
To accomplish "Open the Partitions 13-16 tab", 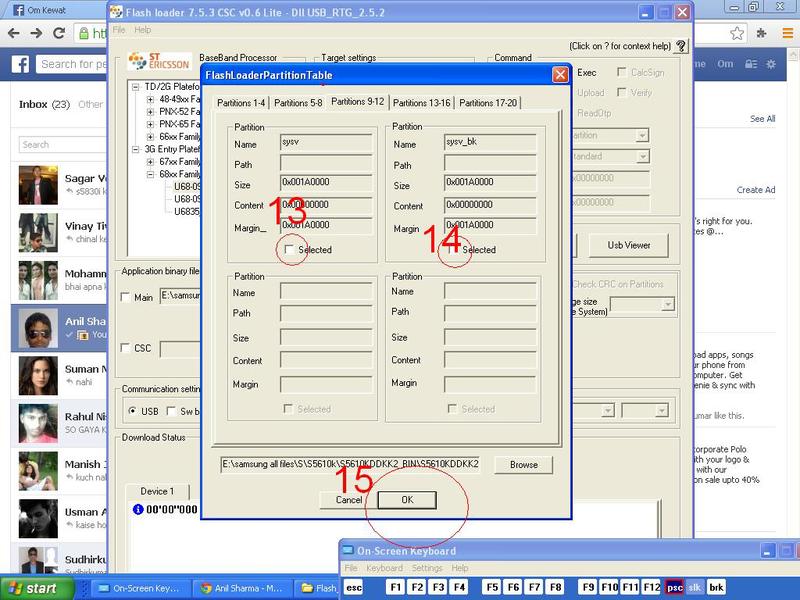I will coord(421,103).
